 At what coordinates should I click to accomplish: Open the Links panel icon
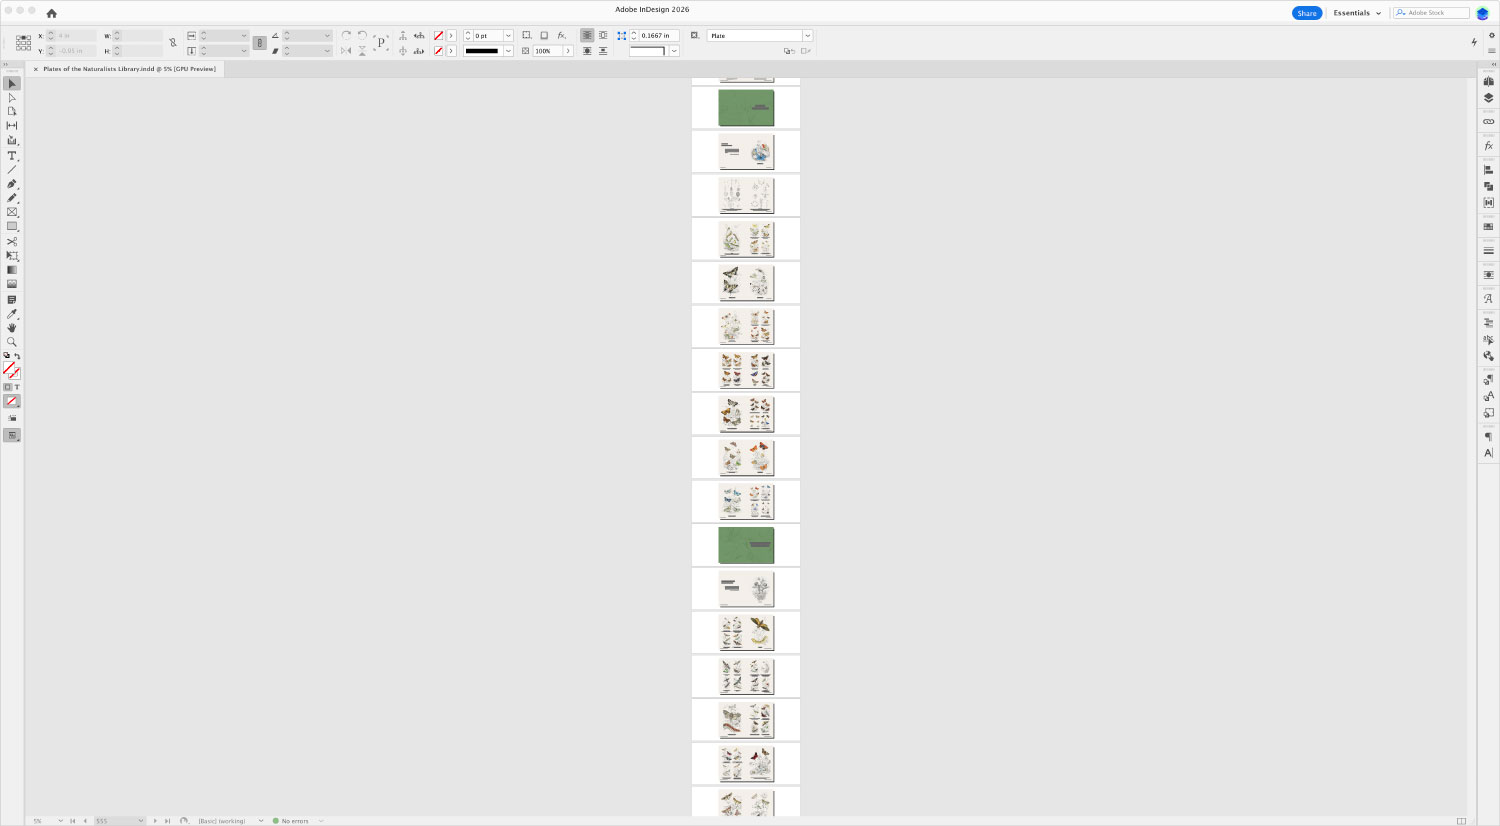click(1488, 122)
